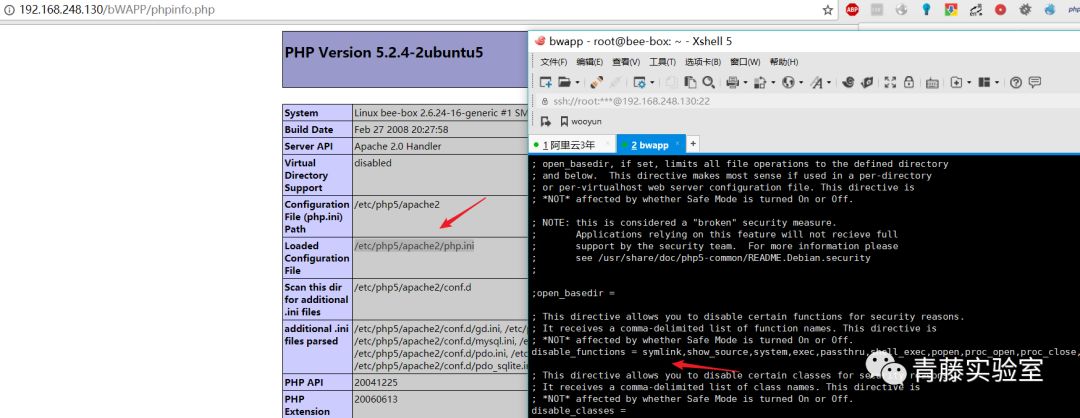
Task: Click the Find magnifier icon in Xshell toolbar
Action: [709, 83]
